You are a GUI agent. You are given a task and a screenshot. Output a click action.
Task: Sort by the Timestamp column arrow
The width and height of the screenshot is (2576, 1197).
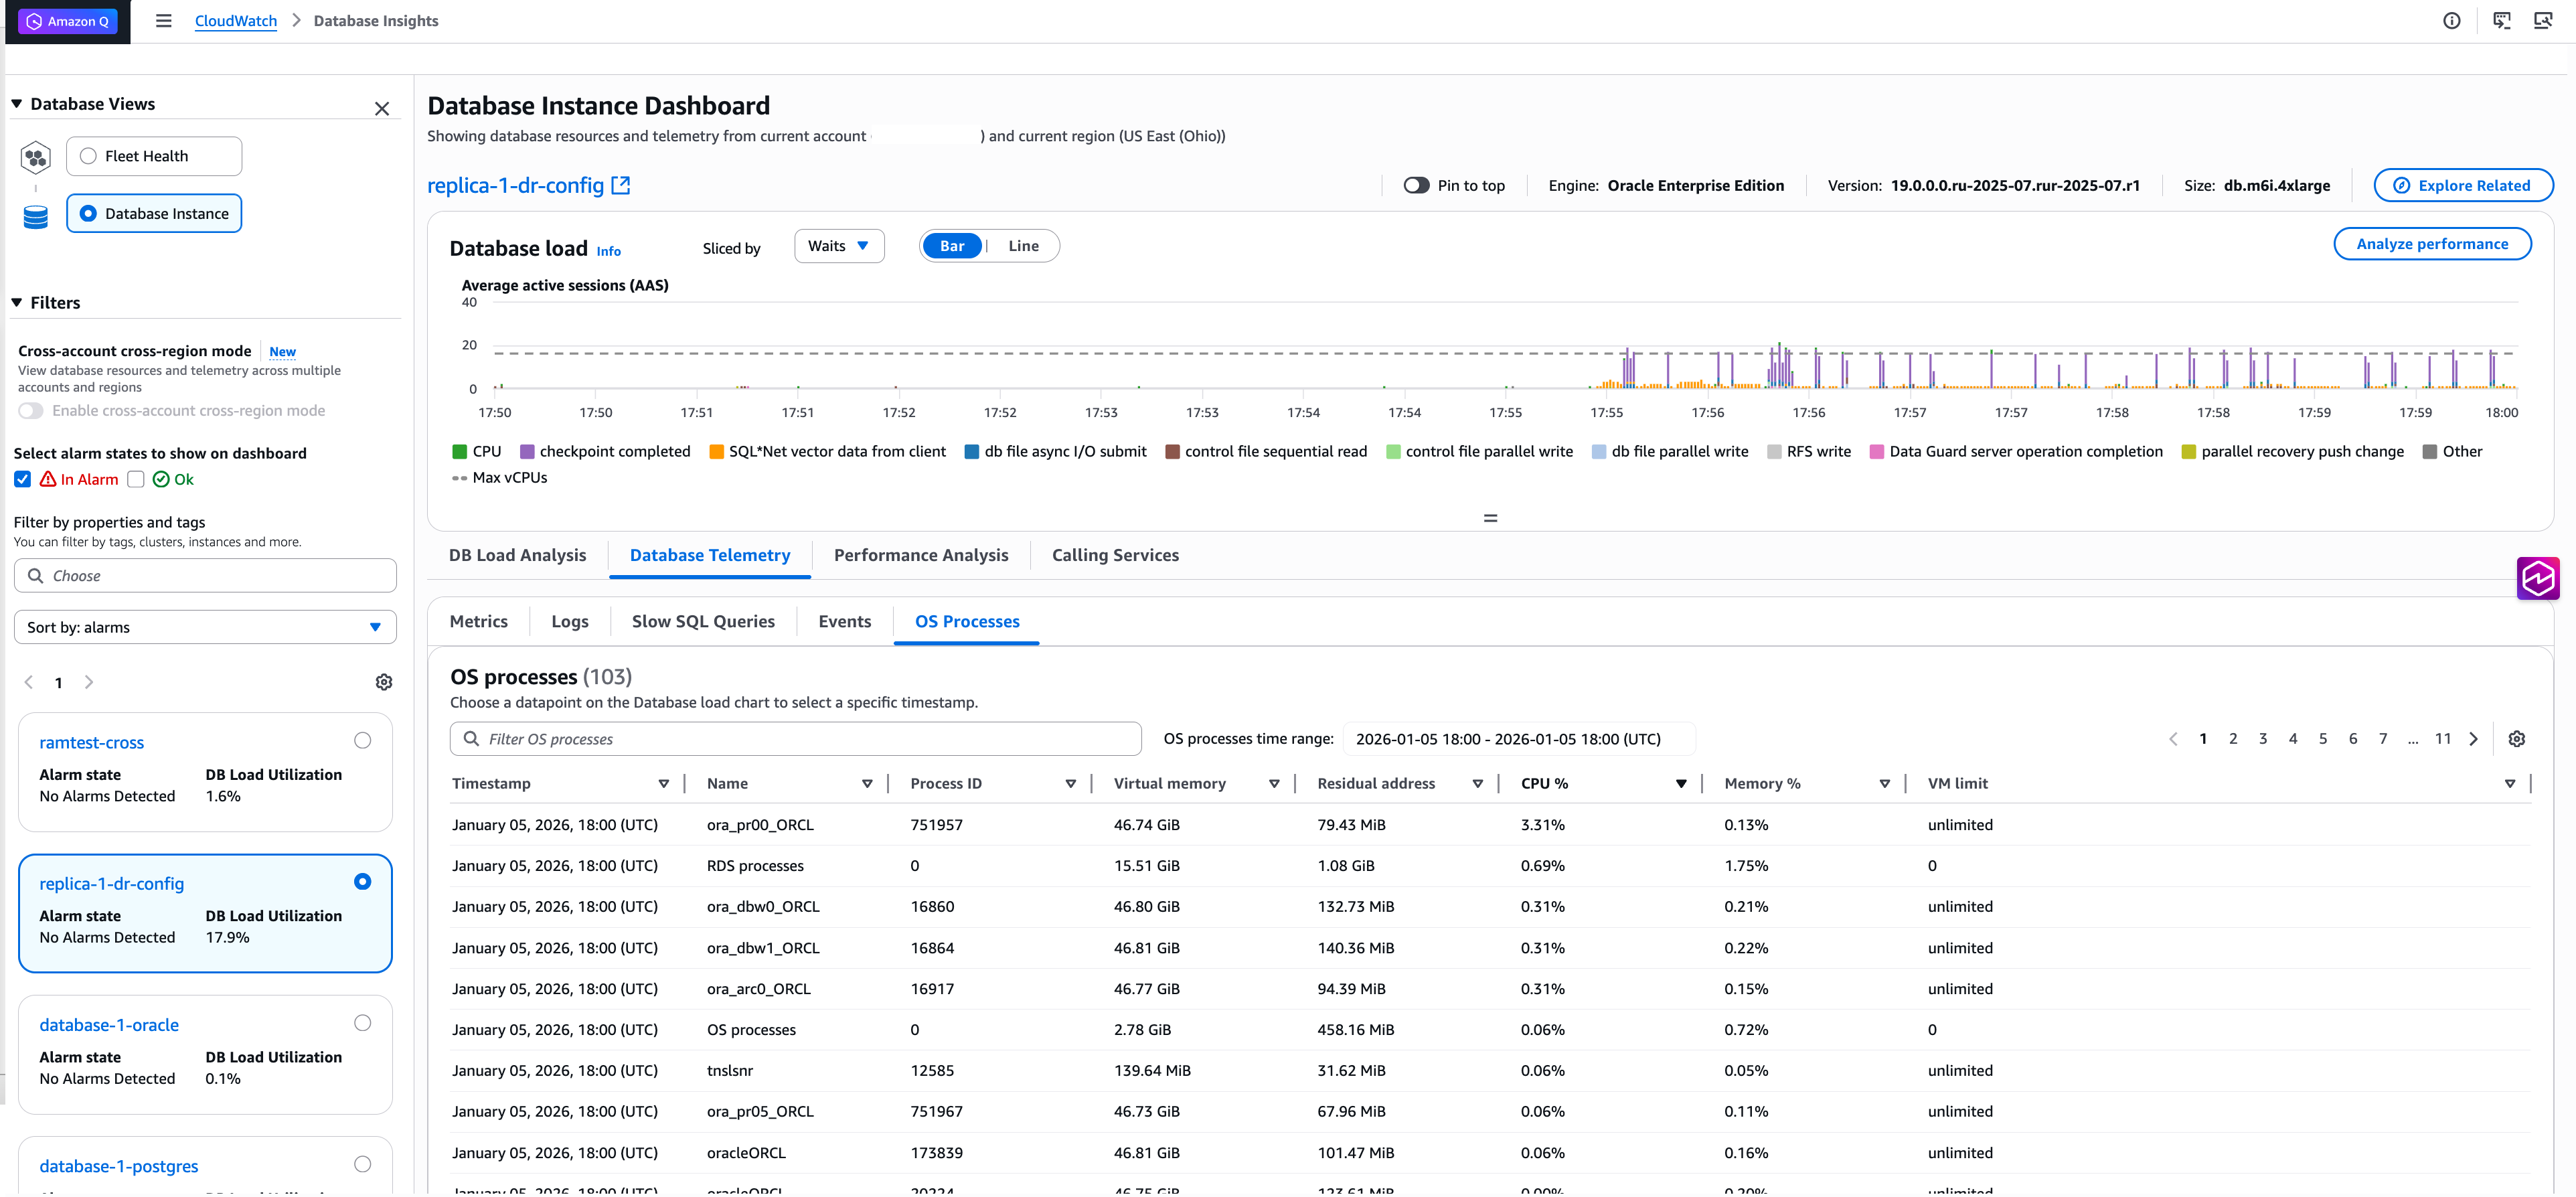663,784
